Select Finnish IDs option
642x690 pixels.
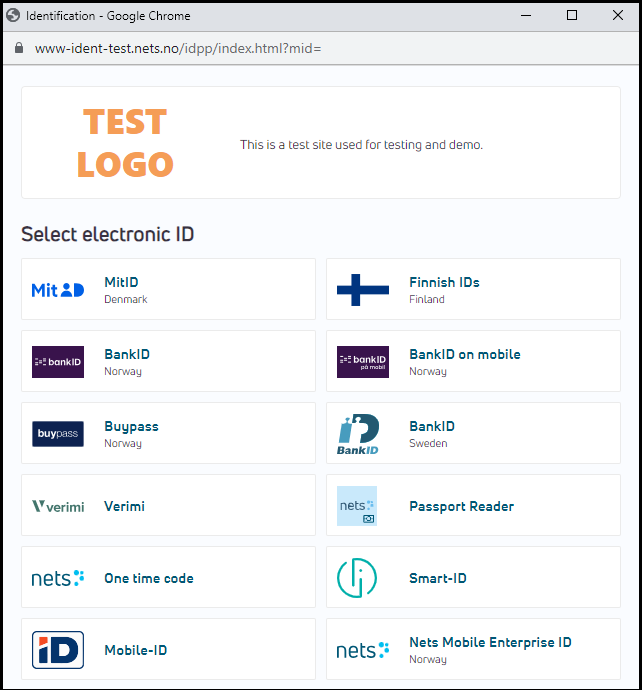(473, 289)
